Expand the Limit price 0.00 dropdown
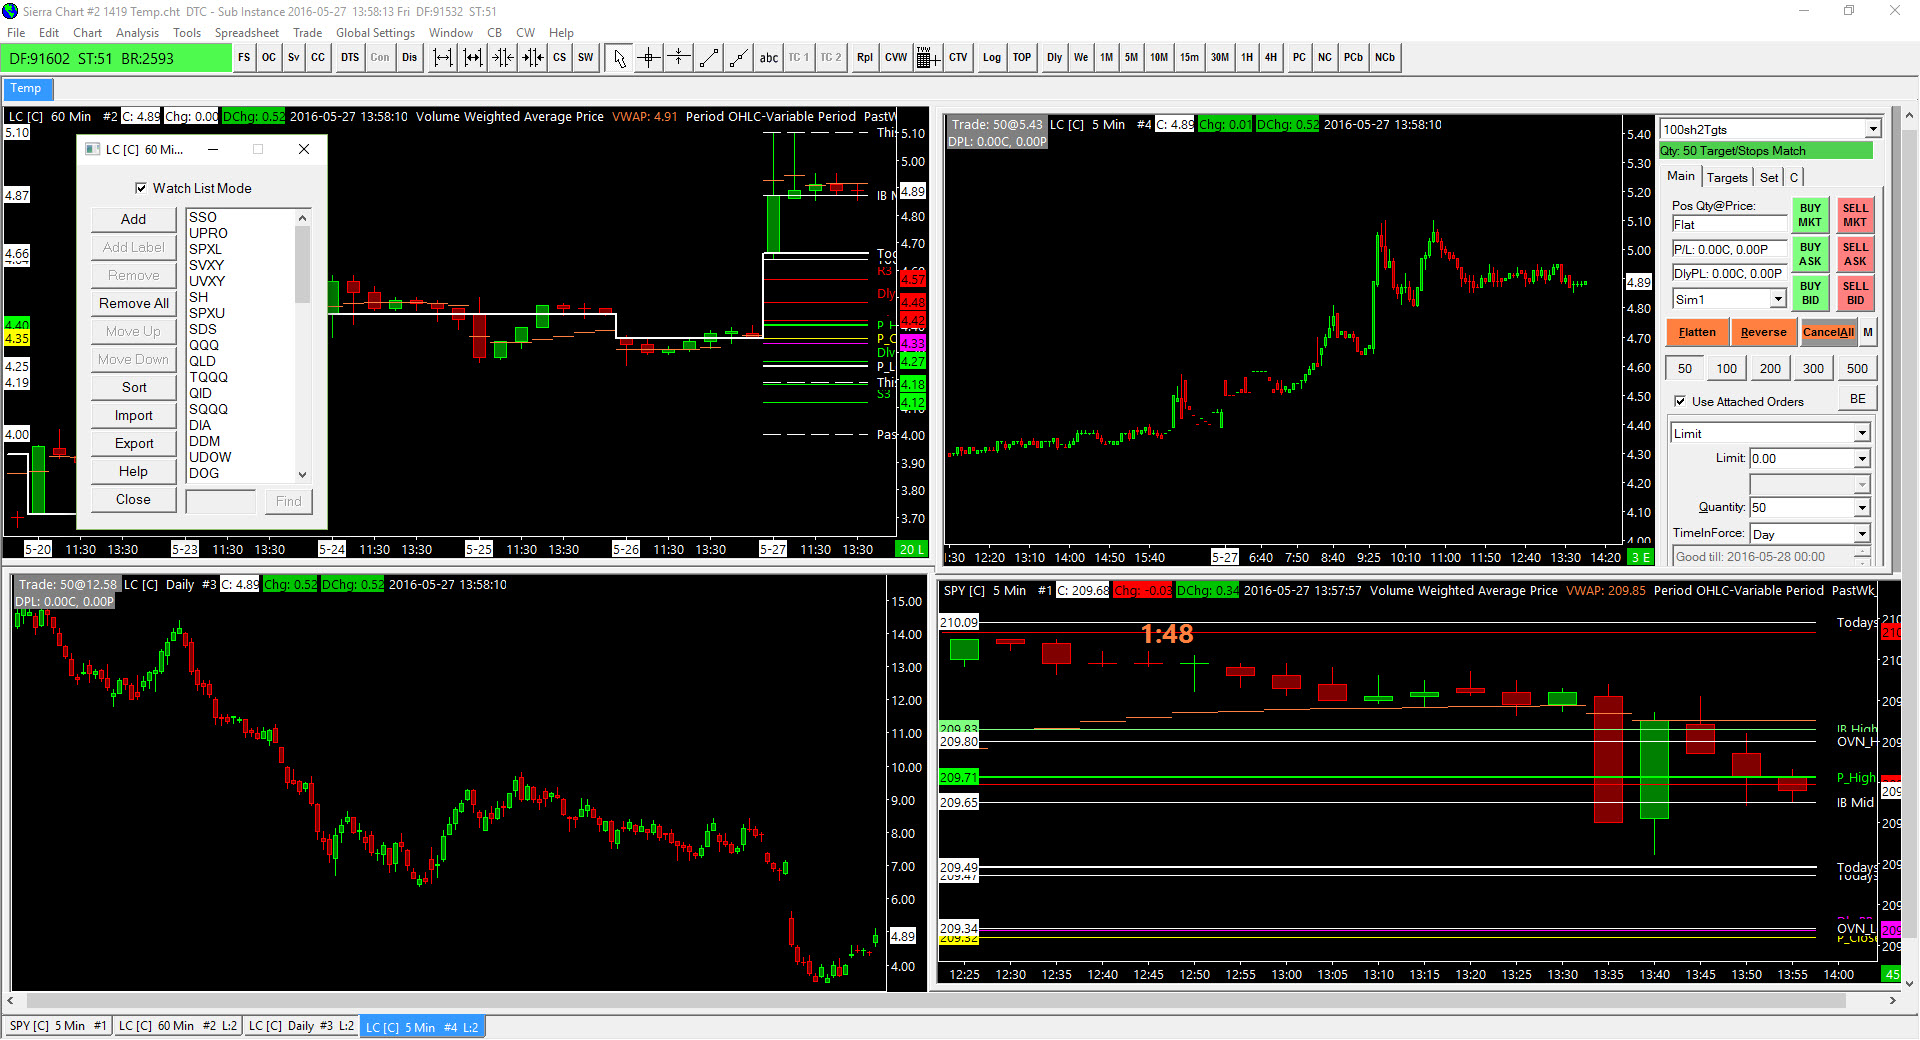Image resolution: width=1920 pixels, height=1040 pixels. click(1862, 459)
